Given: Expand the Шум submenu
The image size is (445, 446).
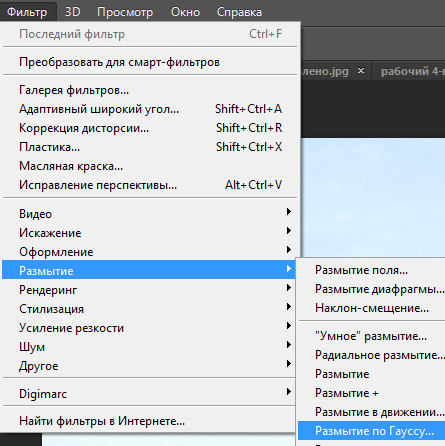Looking at the screenshot, I should tap(149, 347).
